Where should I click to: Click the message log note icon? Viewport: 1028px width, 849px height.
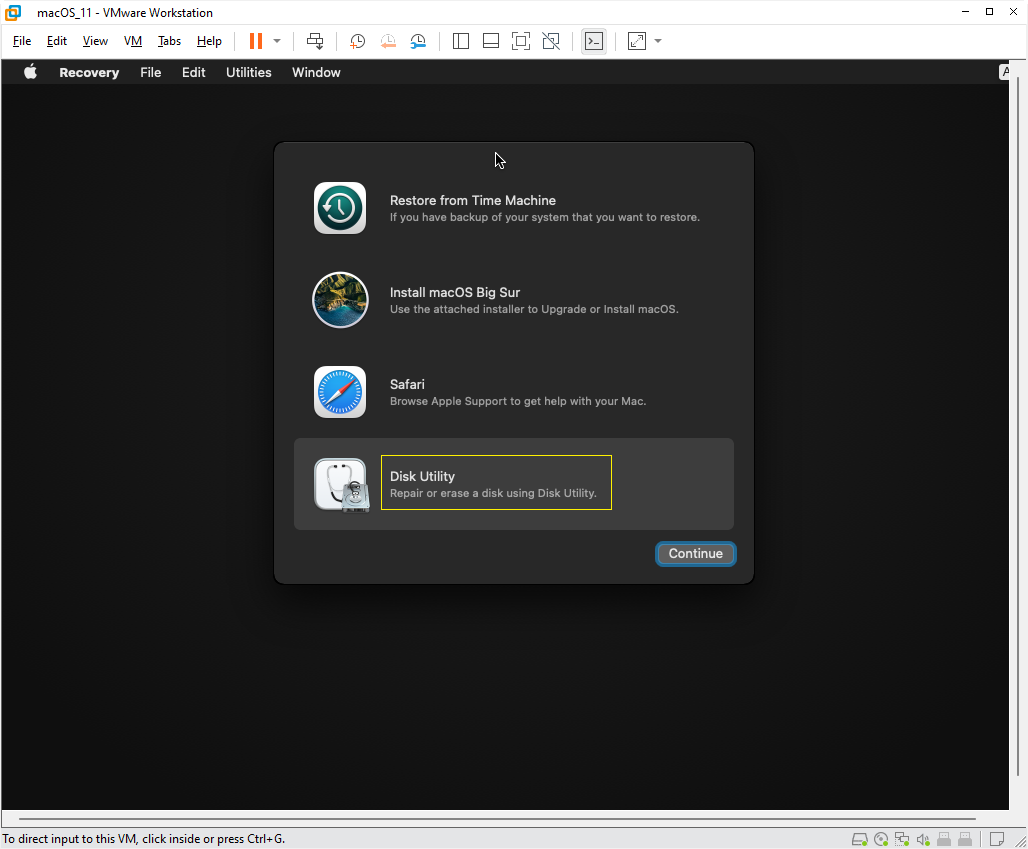pos(997,839)
